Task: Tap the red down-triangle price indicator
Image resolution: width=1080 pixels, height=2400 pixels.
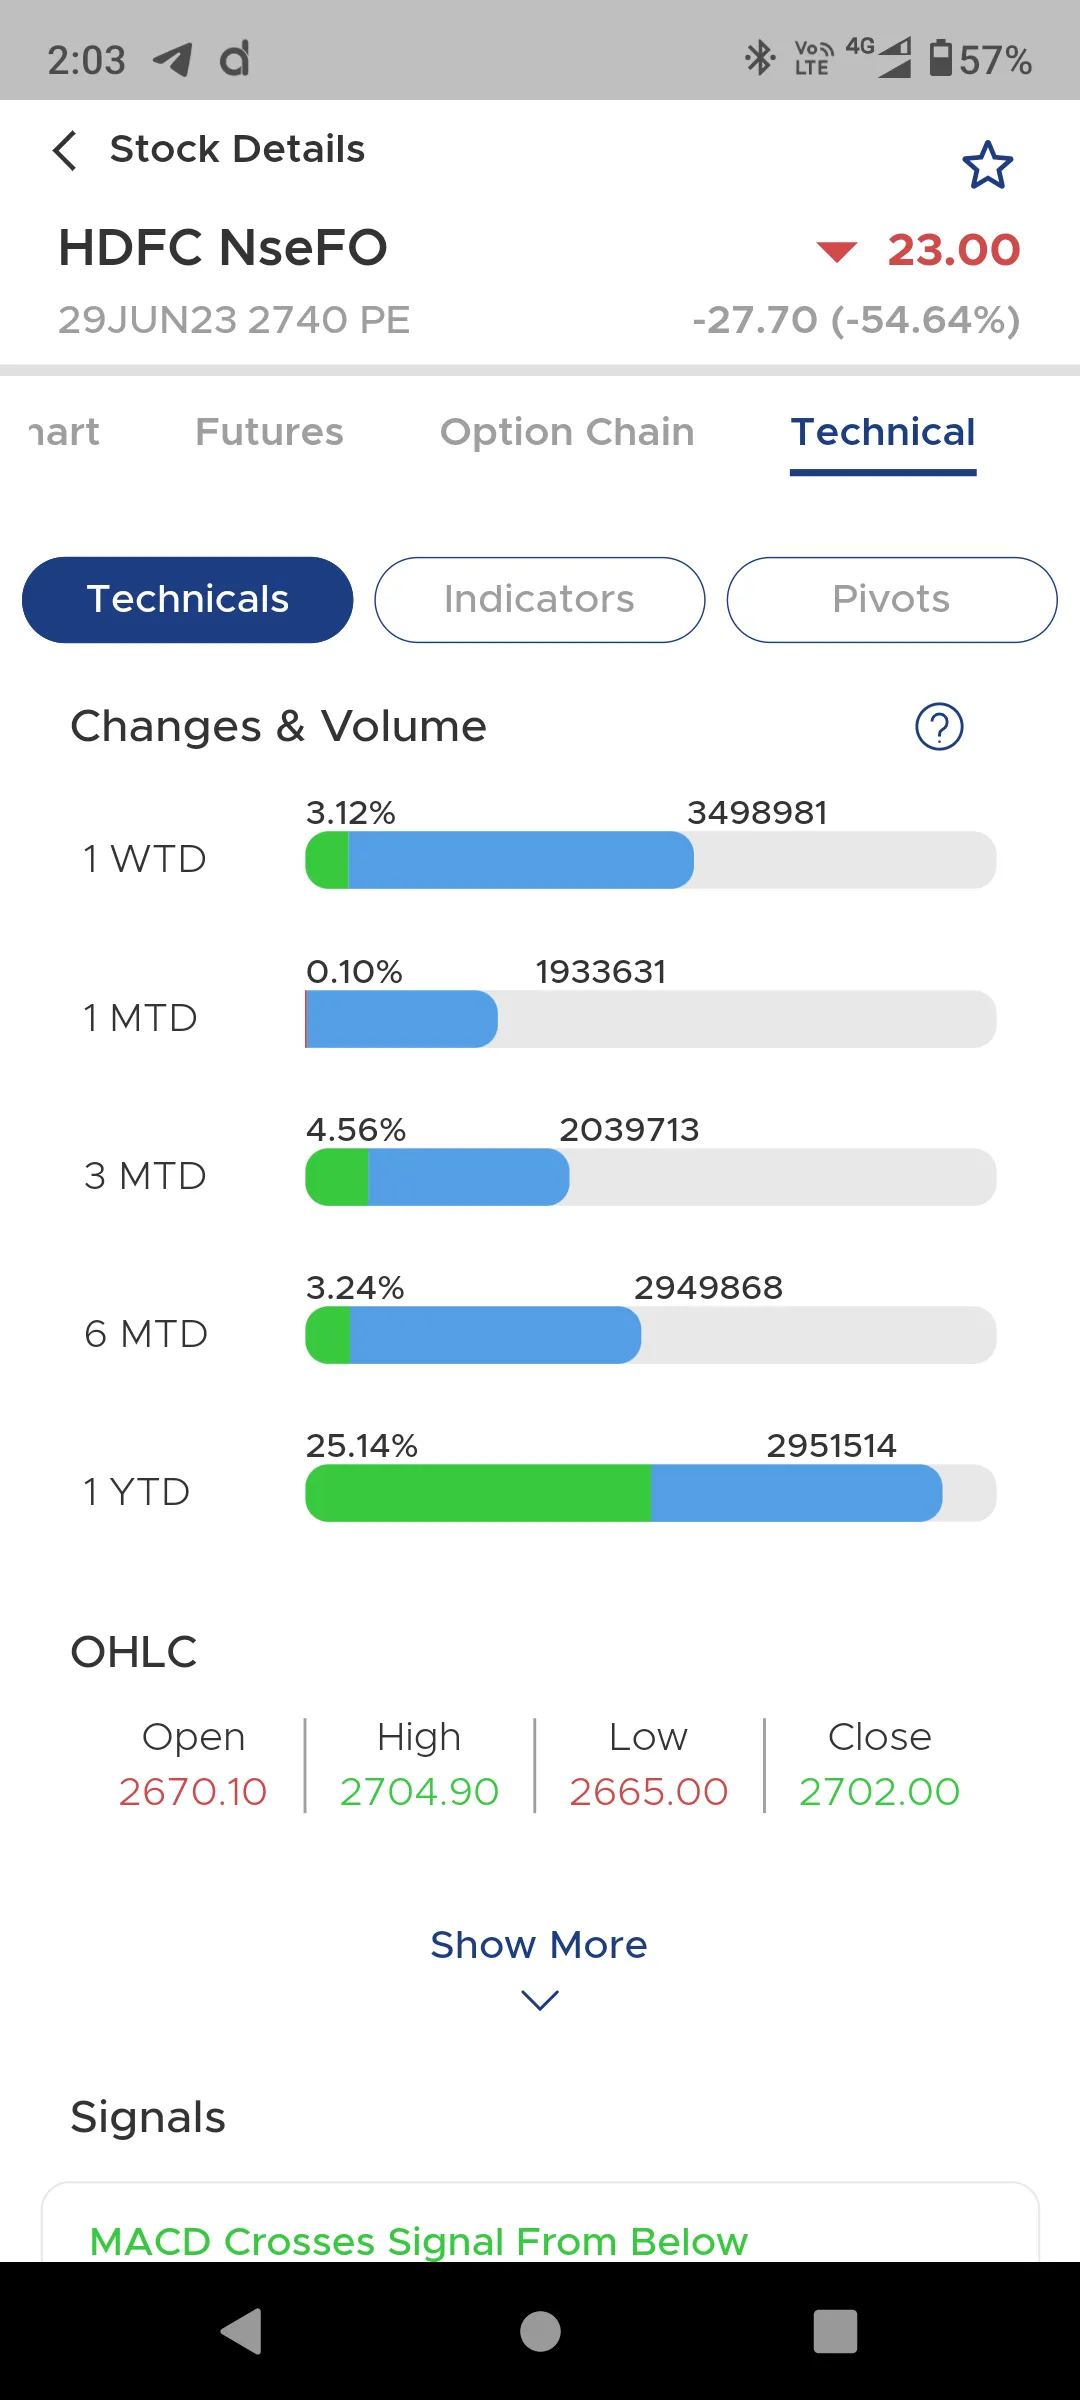Action: pos(837,251)
